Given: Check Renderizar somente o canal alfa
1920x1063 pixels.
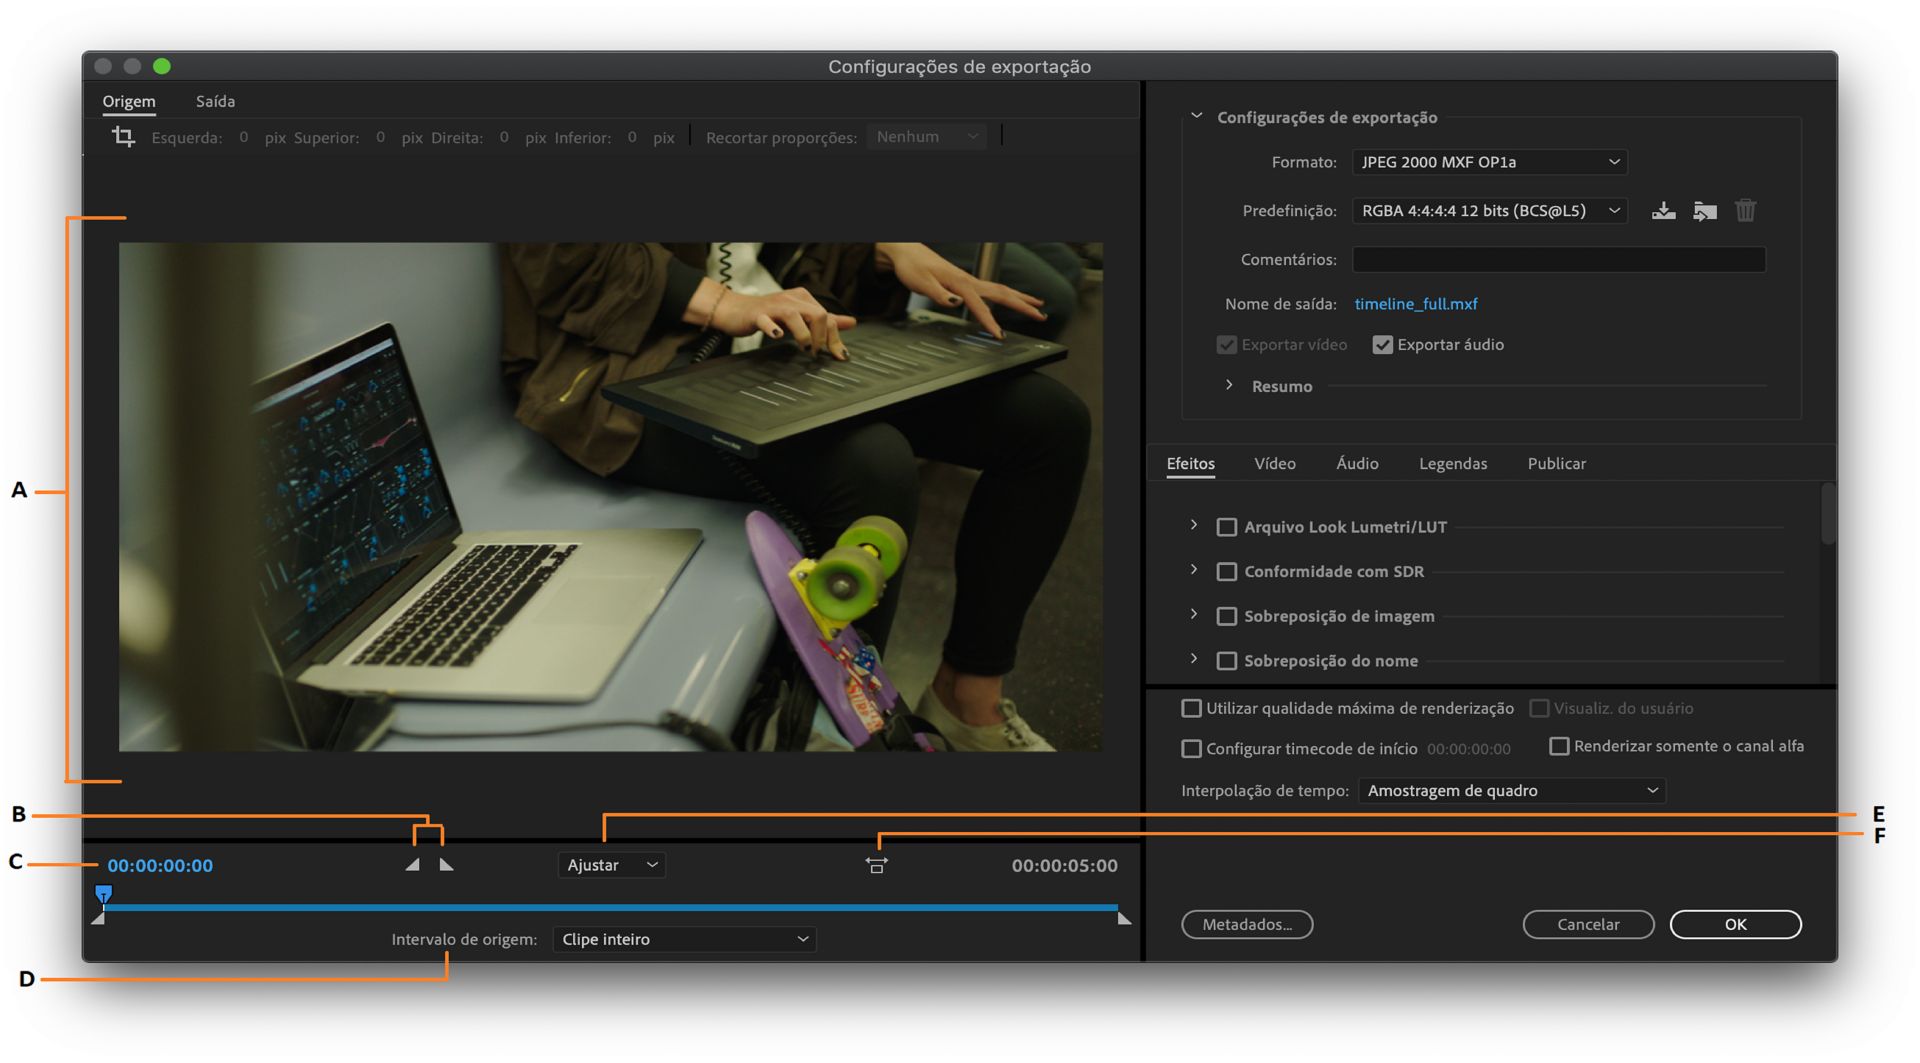Looking at the screenshot, I should click(1558, 746).
